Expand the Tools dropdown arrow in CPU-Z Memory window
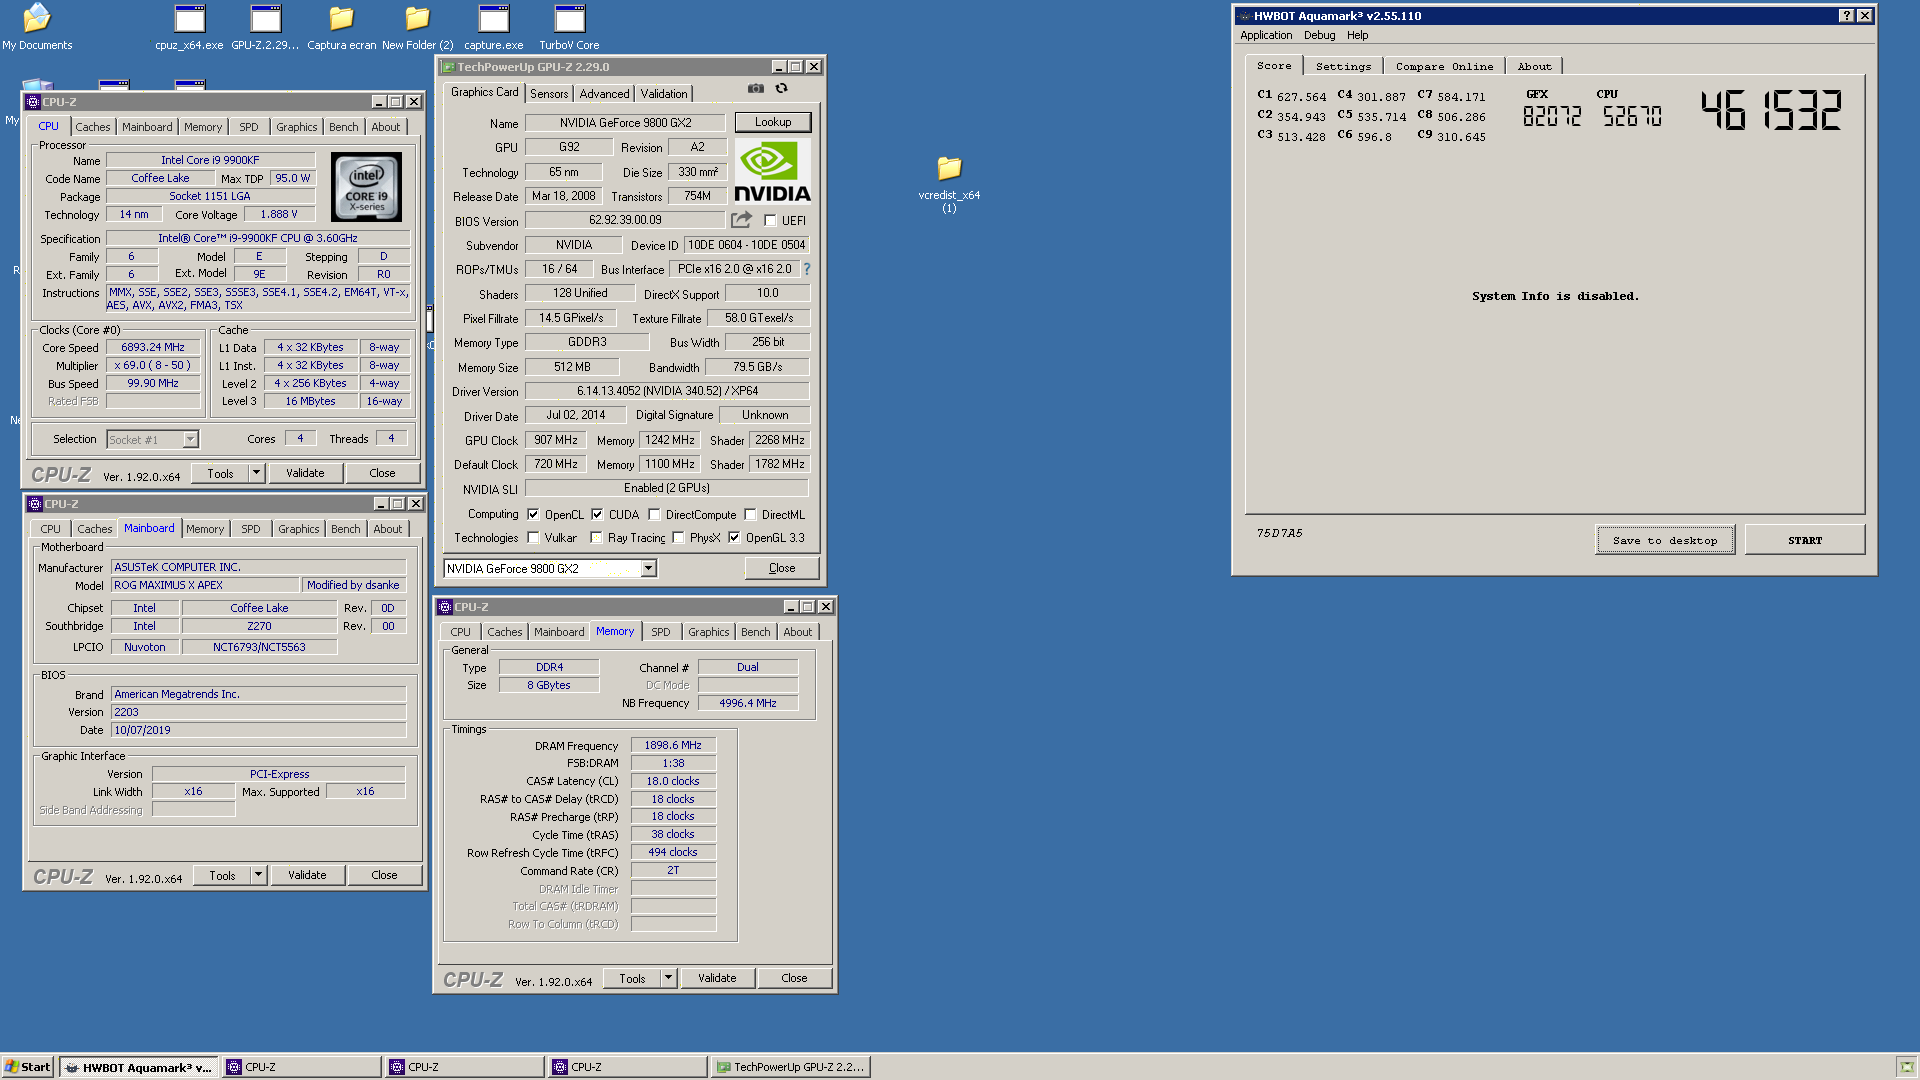 pyautogui.click(x=668, y=979)
